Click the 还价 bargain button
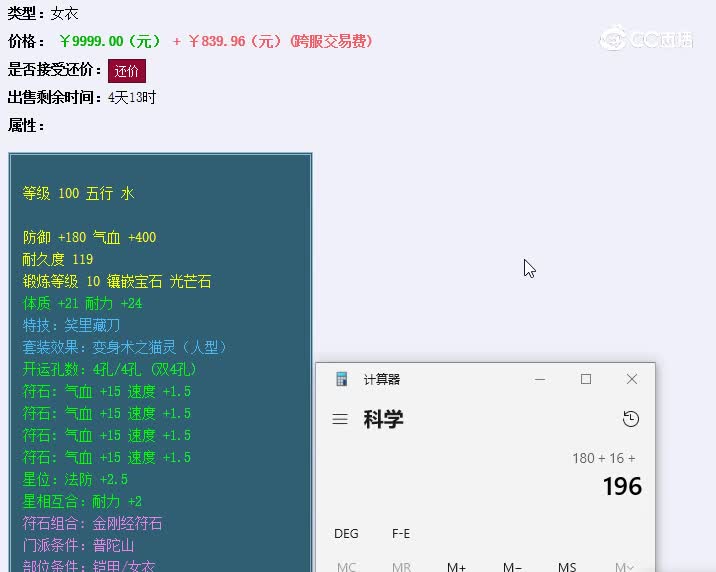 (127, 71)
